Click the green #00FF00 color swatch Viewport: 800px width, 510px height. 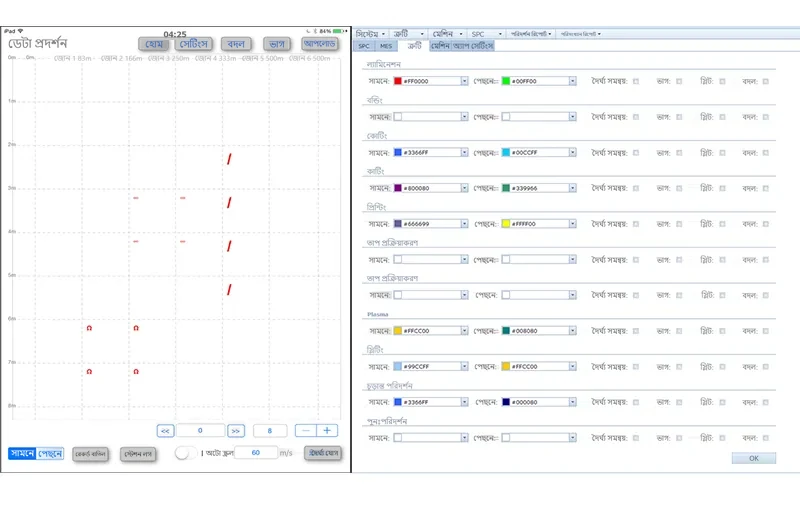pyautogui.click(x=506, y=81)
